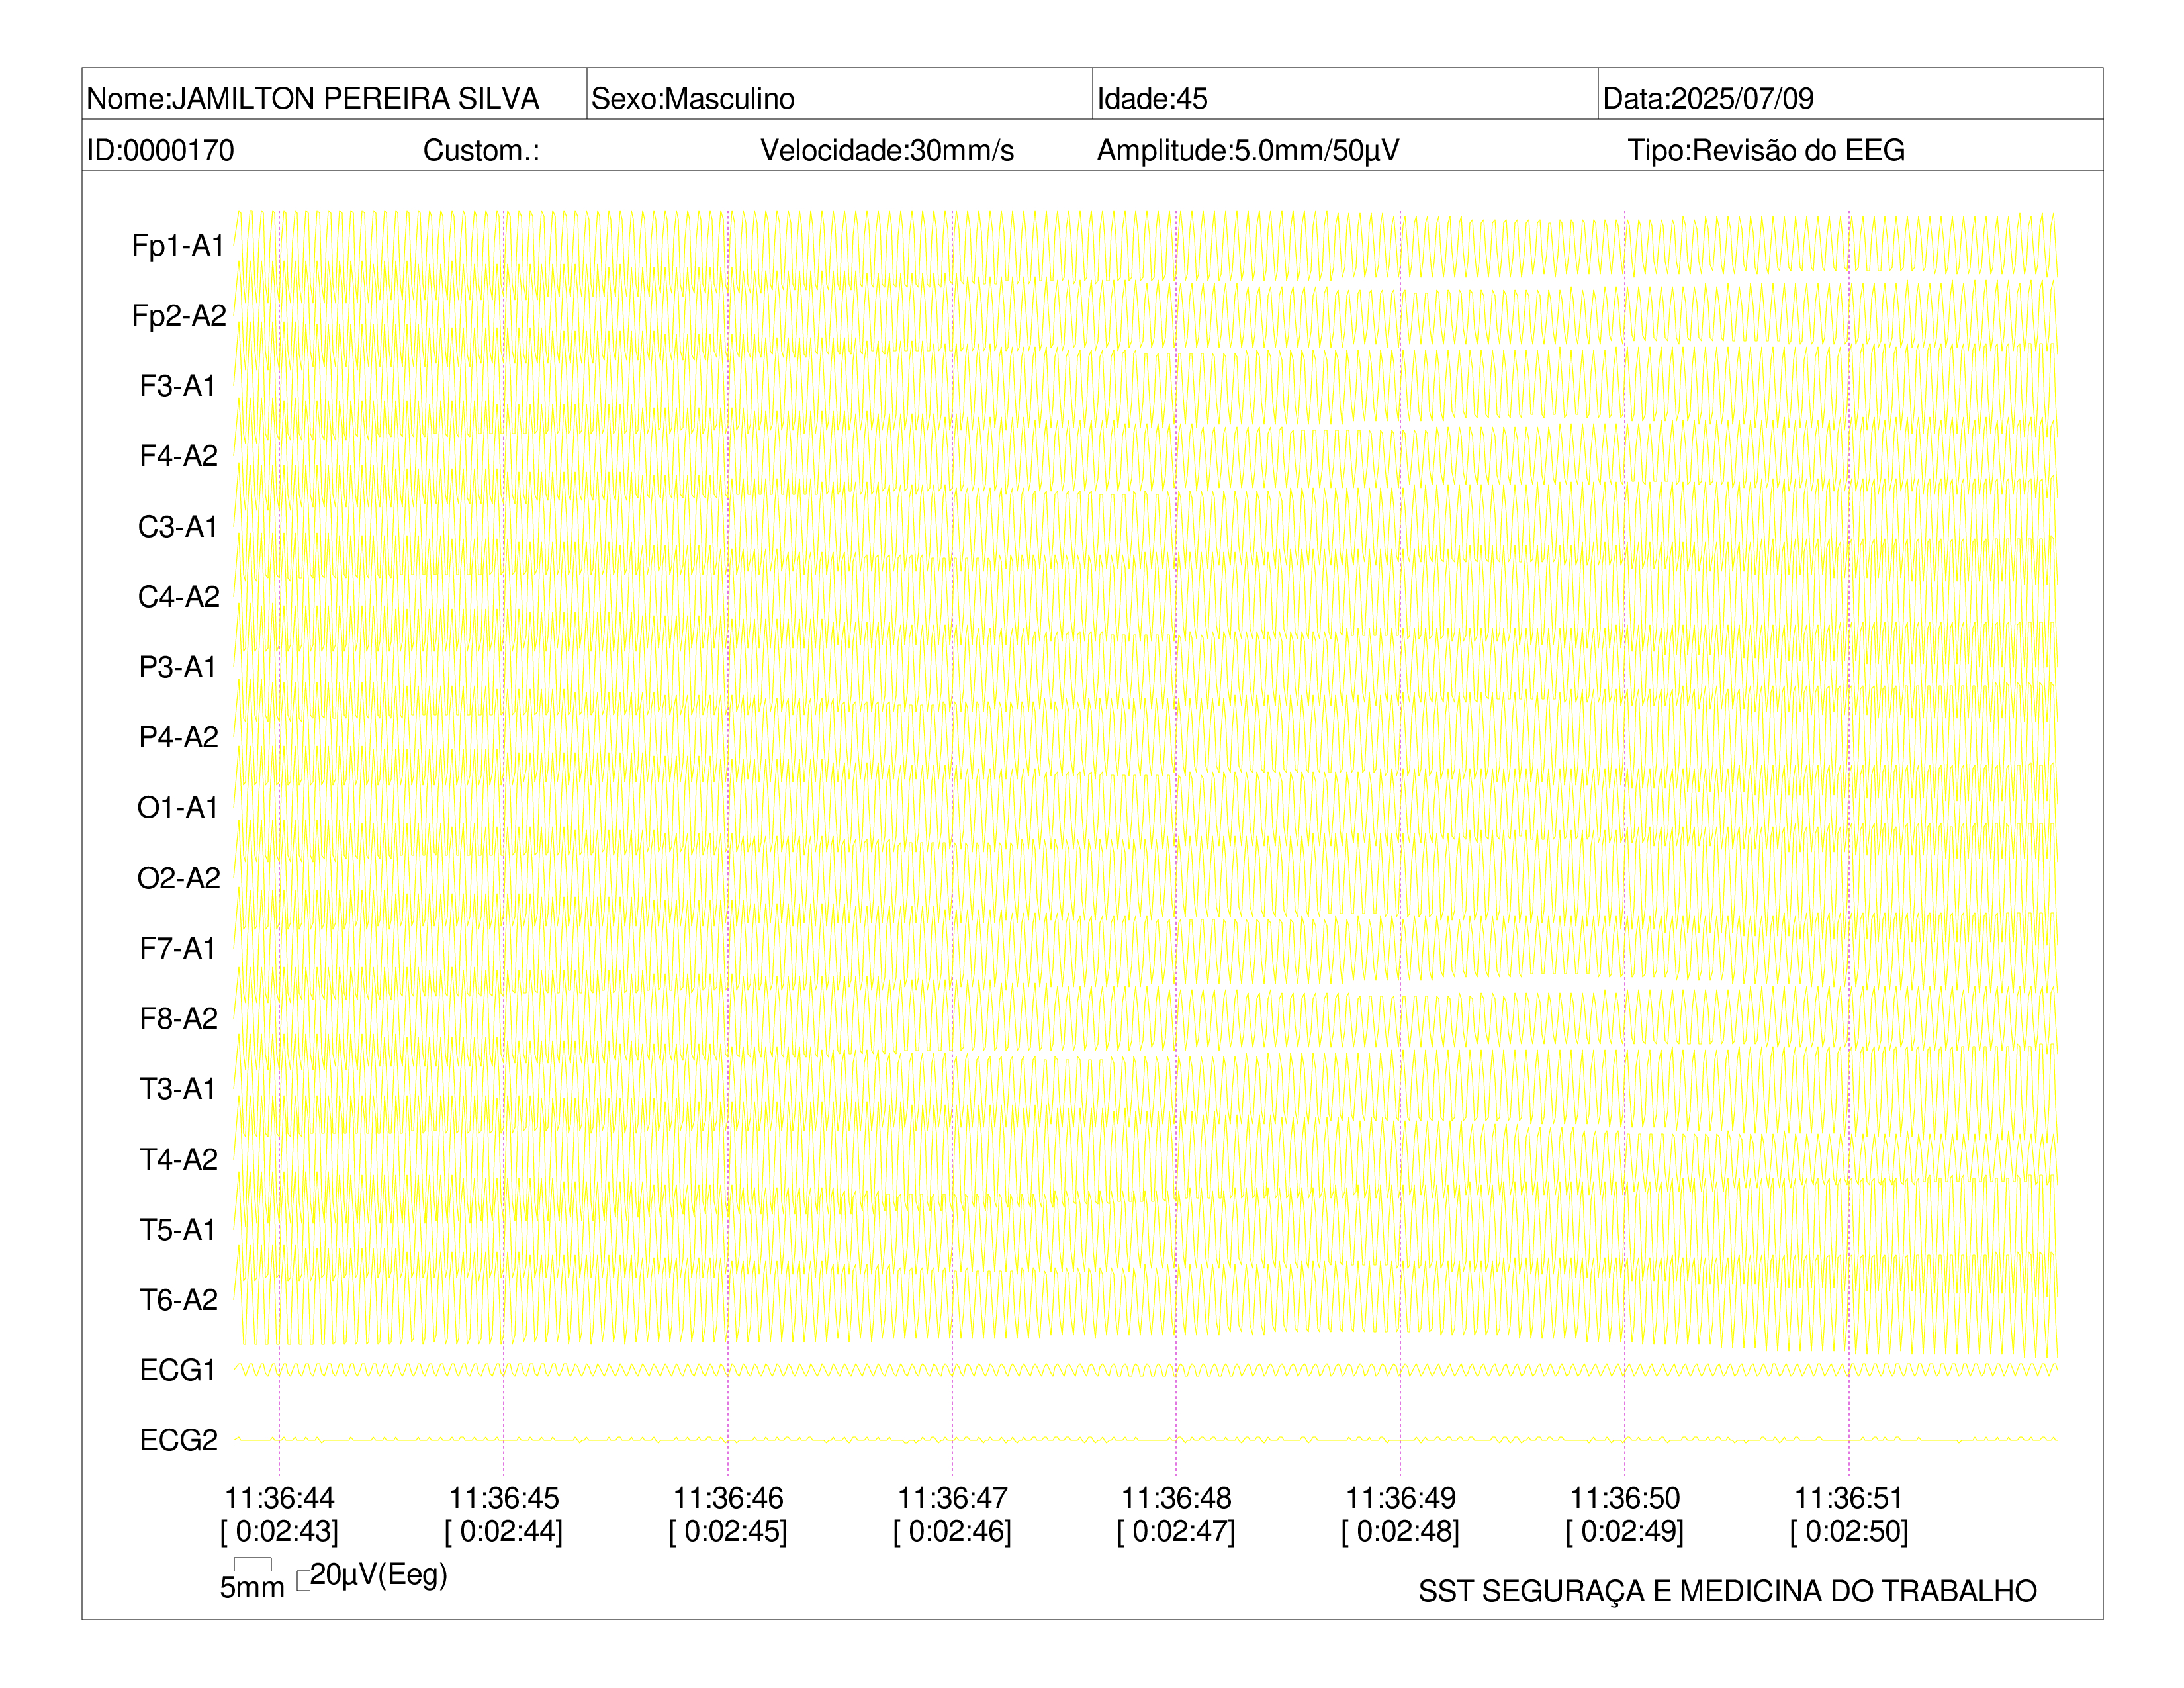Select the 11:36:51 time marker
Viewport: 2184px width, 1688px height.
[x=1849, y=1498]
